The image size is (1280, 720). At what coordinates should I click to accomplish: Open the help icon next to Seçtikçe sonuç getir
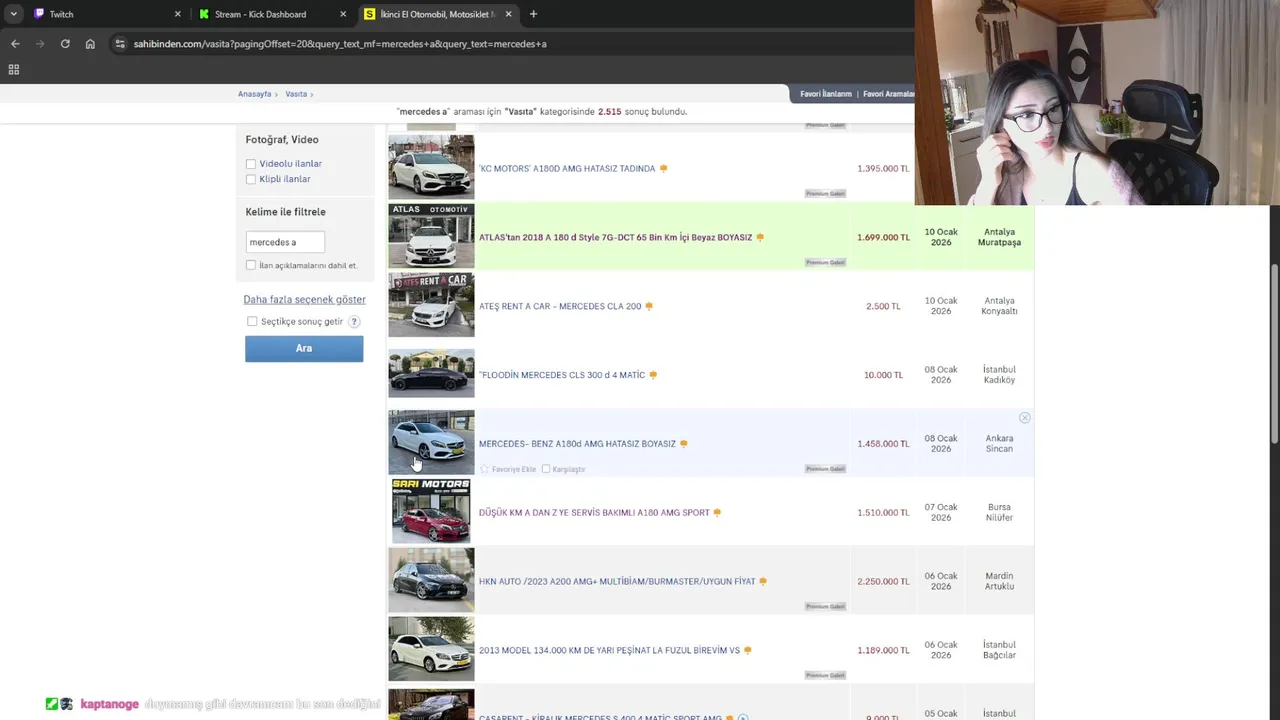coord(354,322)
